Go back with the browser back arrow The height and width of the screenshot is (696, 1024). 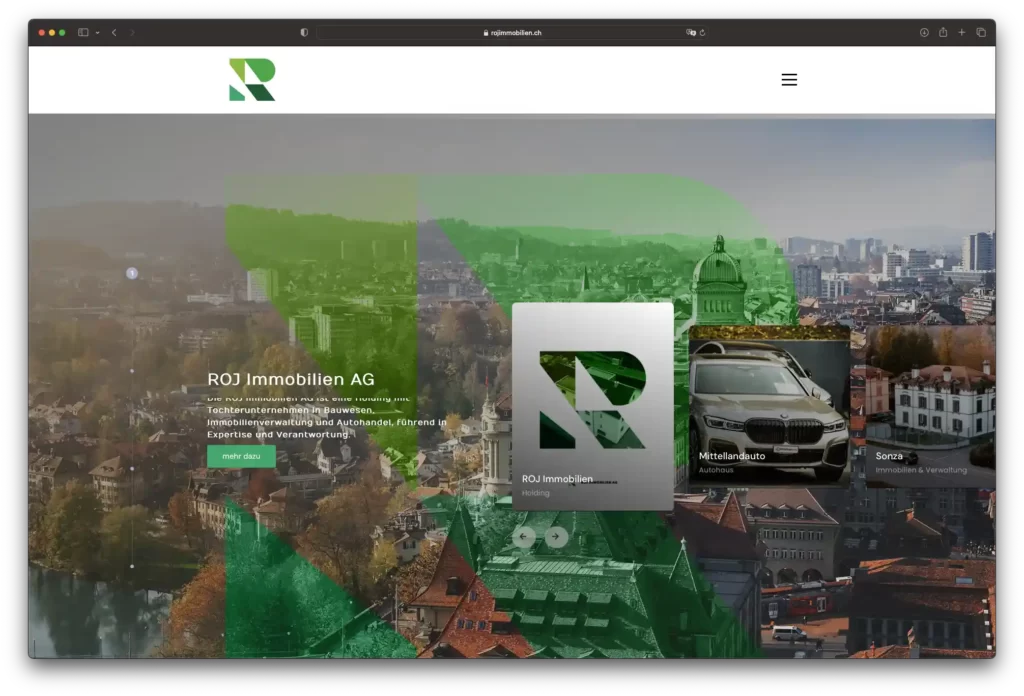[x=114, y=32]
